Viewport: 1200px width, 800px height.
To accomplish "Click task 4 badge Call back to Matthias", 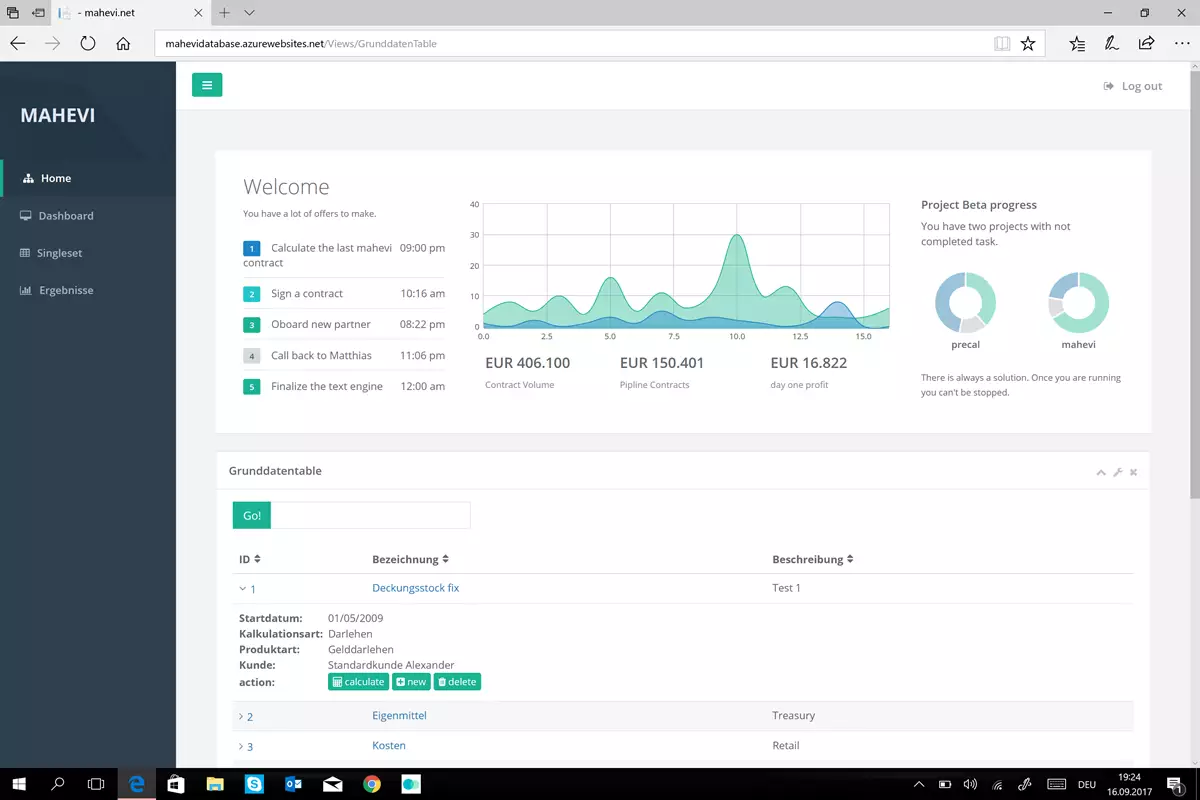I will pos(252,356).
